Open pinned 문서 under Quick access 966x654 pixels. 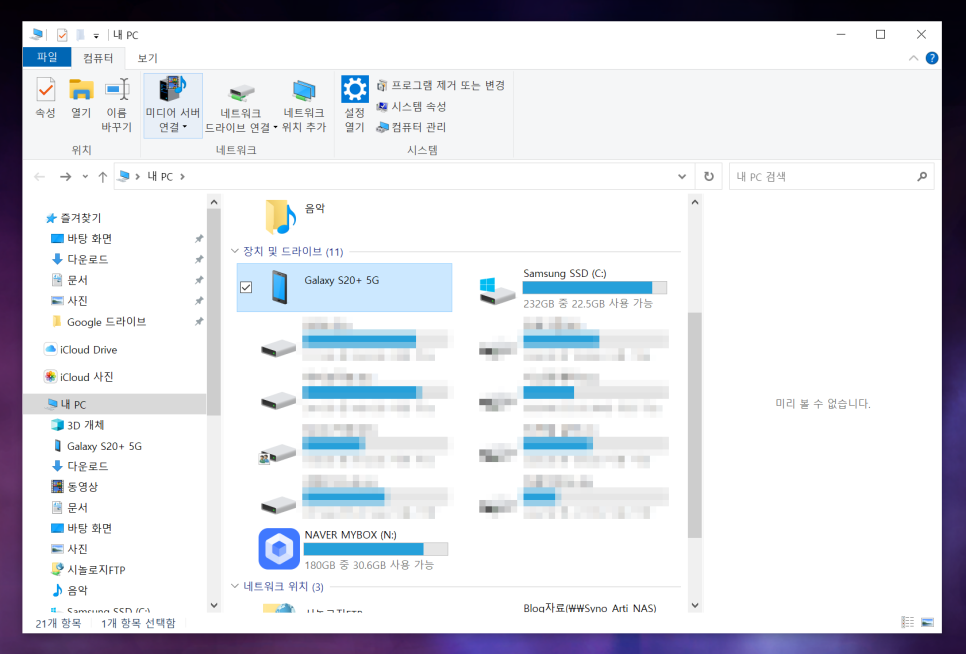69,280
